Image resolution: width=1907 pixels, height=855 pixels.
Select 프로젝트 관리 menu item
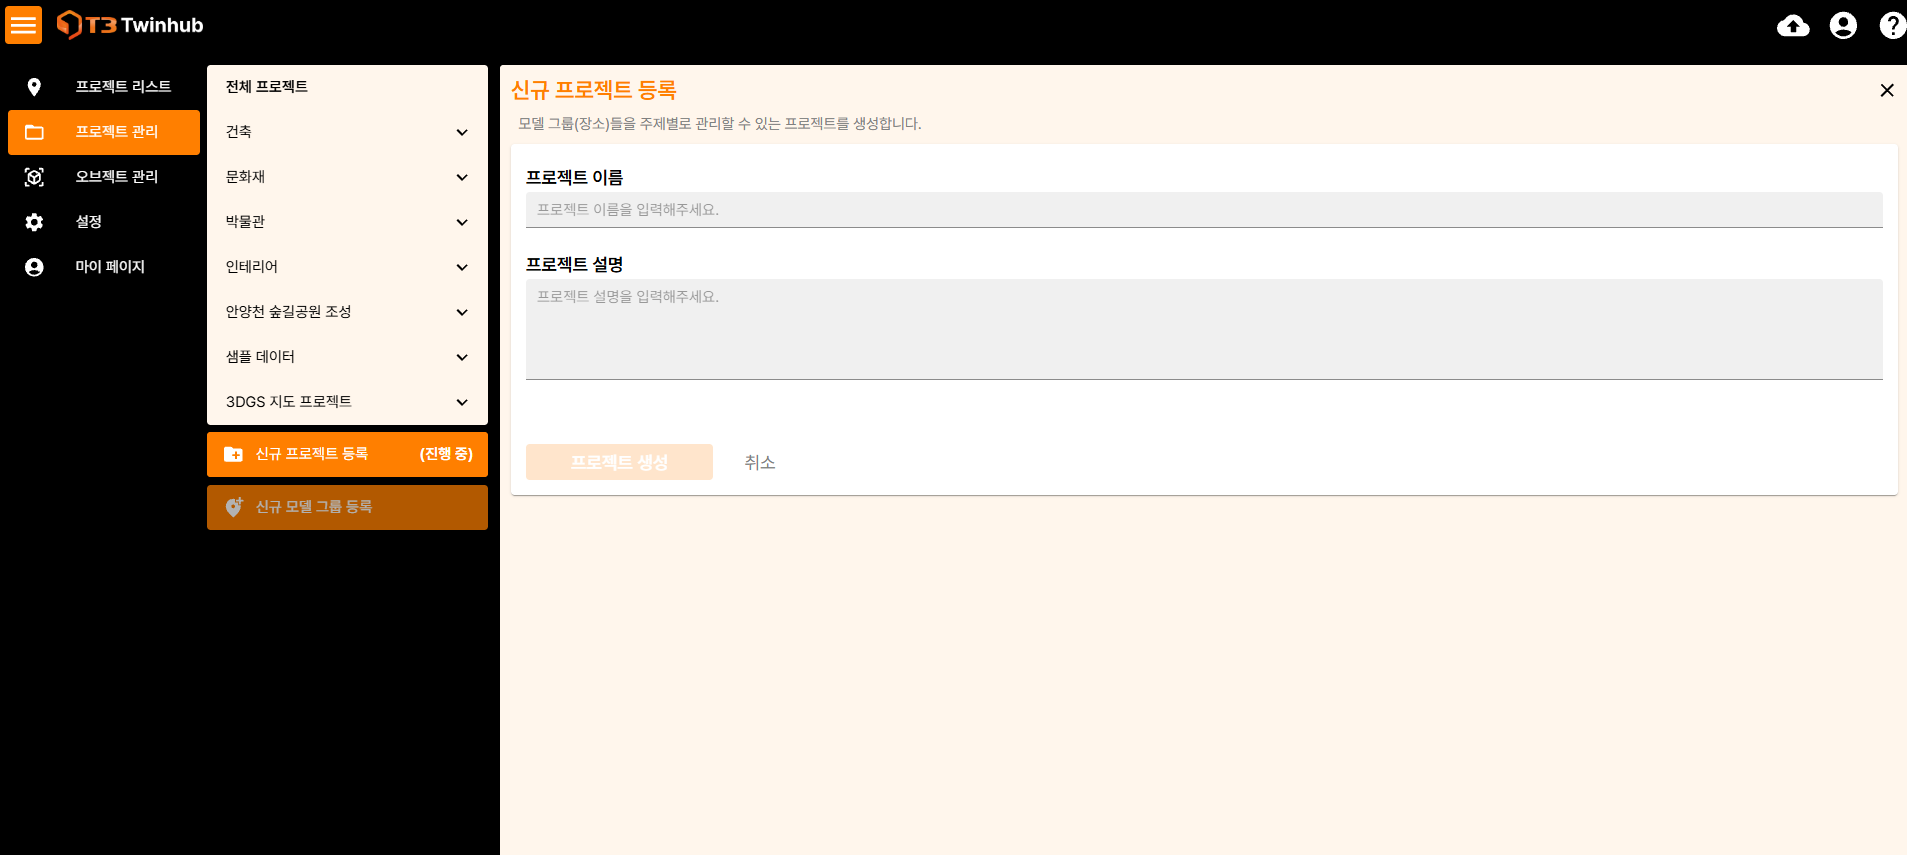click(x=104, y=132)
